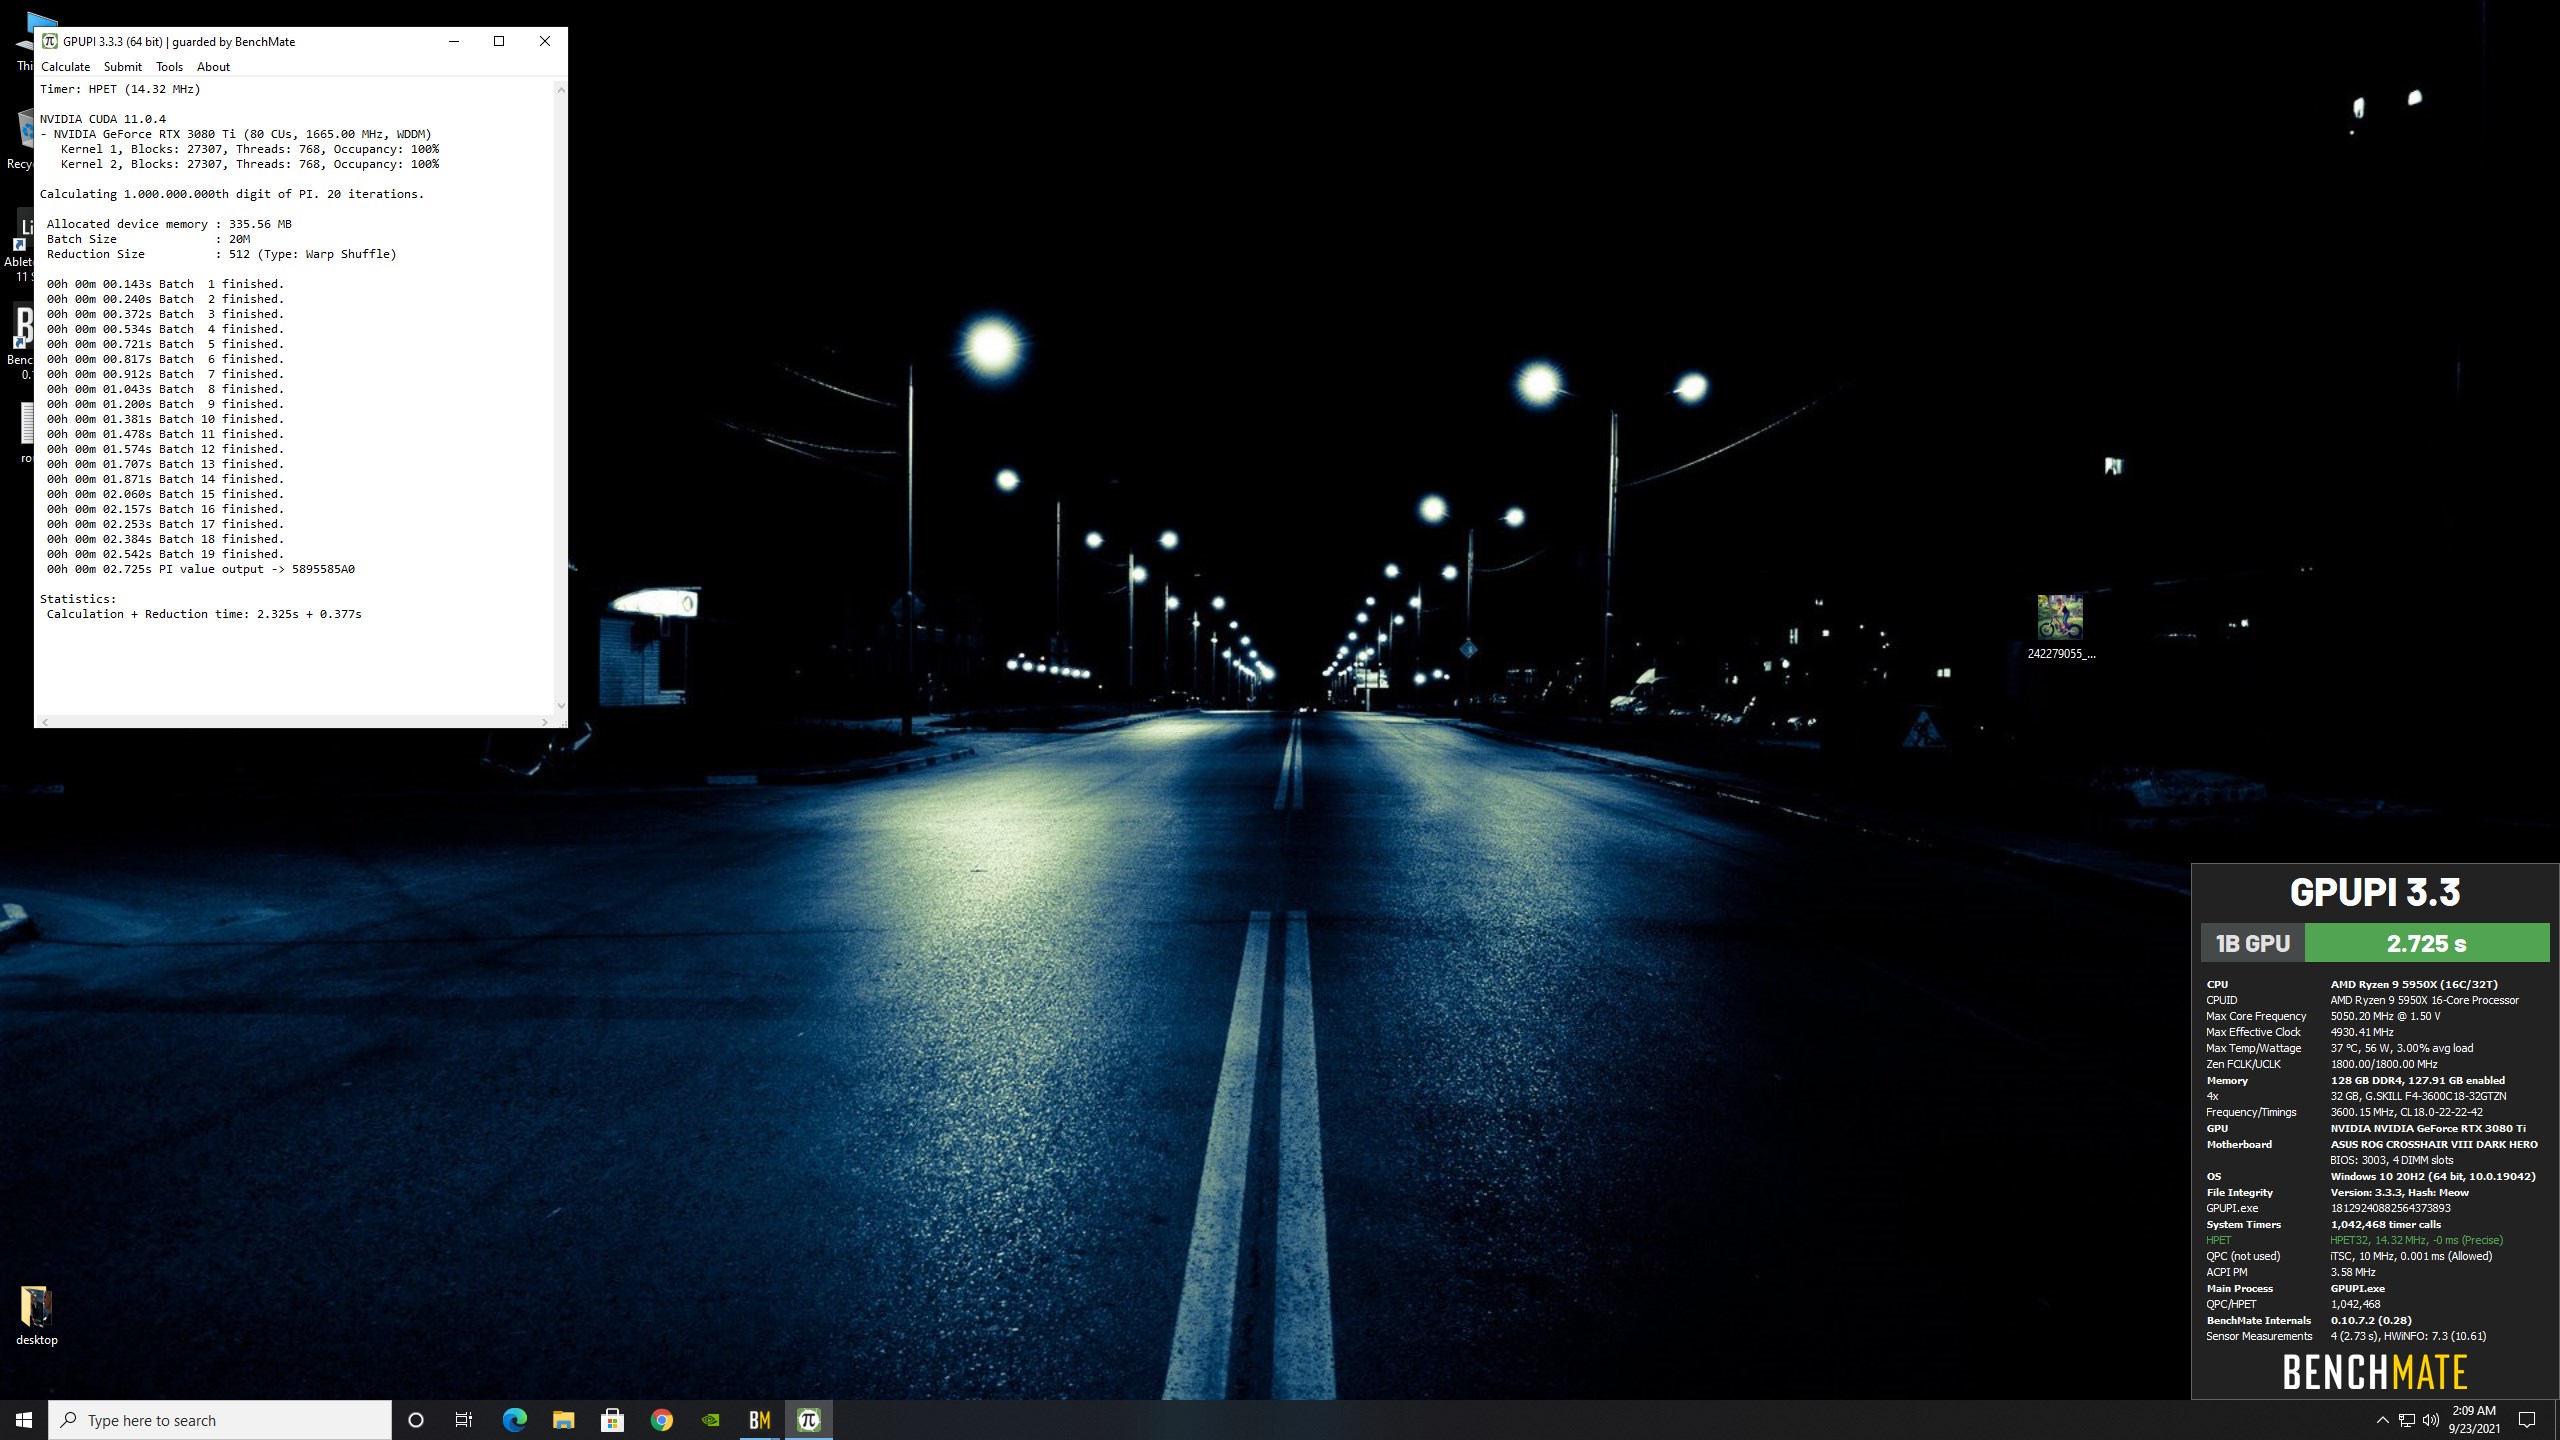Open the Windows Start menu
This screenshot has height=1440, width=2560.
point(24,1420)
